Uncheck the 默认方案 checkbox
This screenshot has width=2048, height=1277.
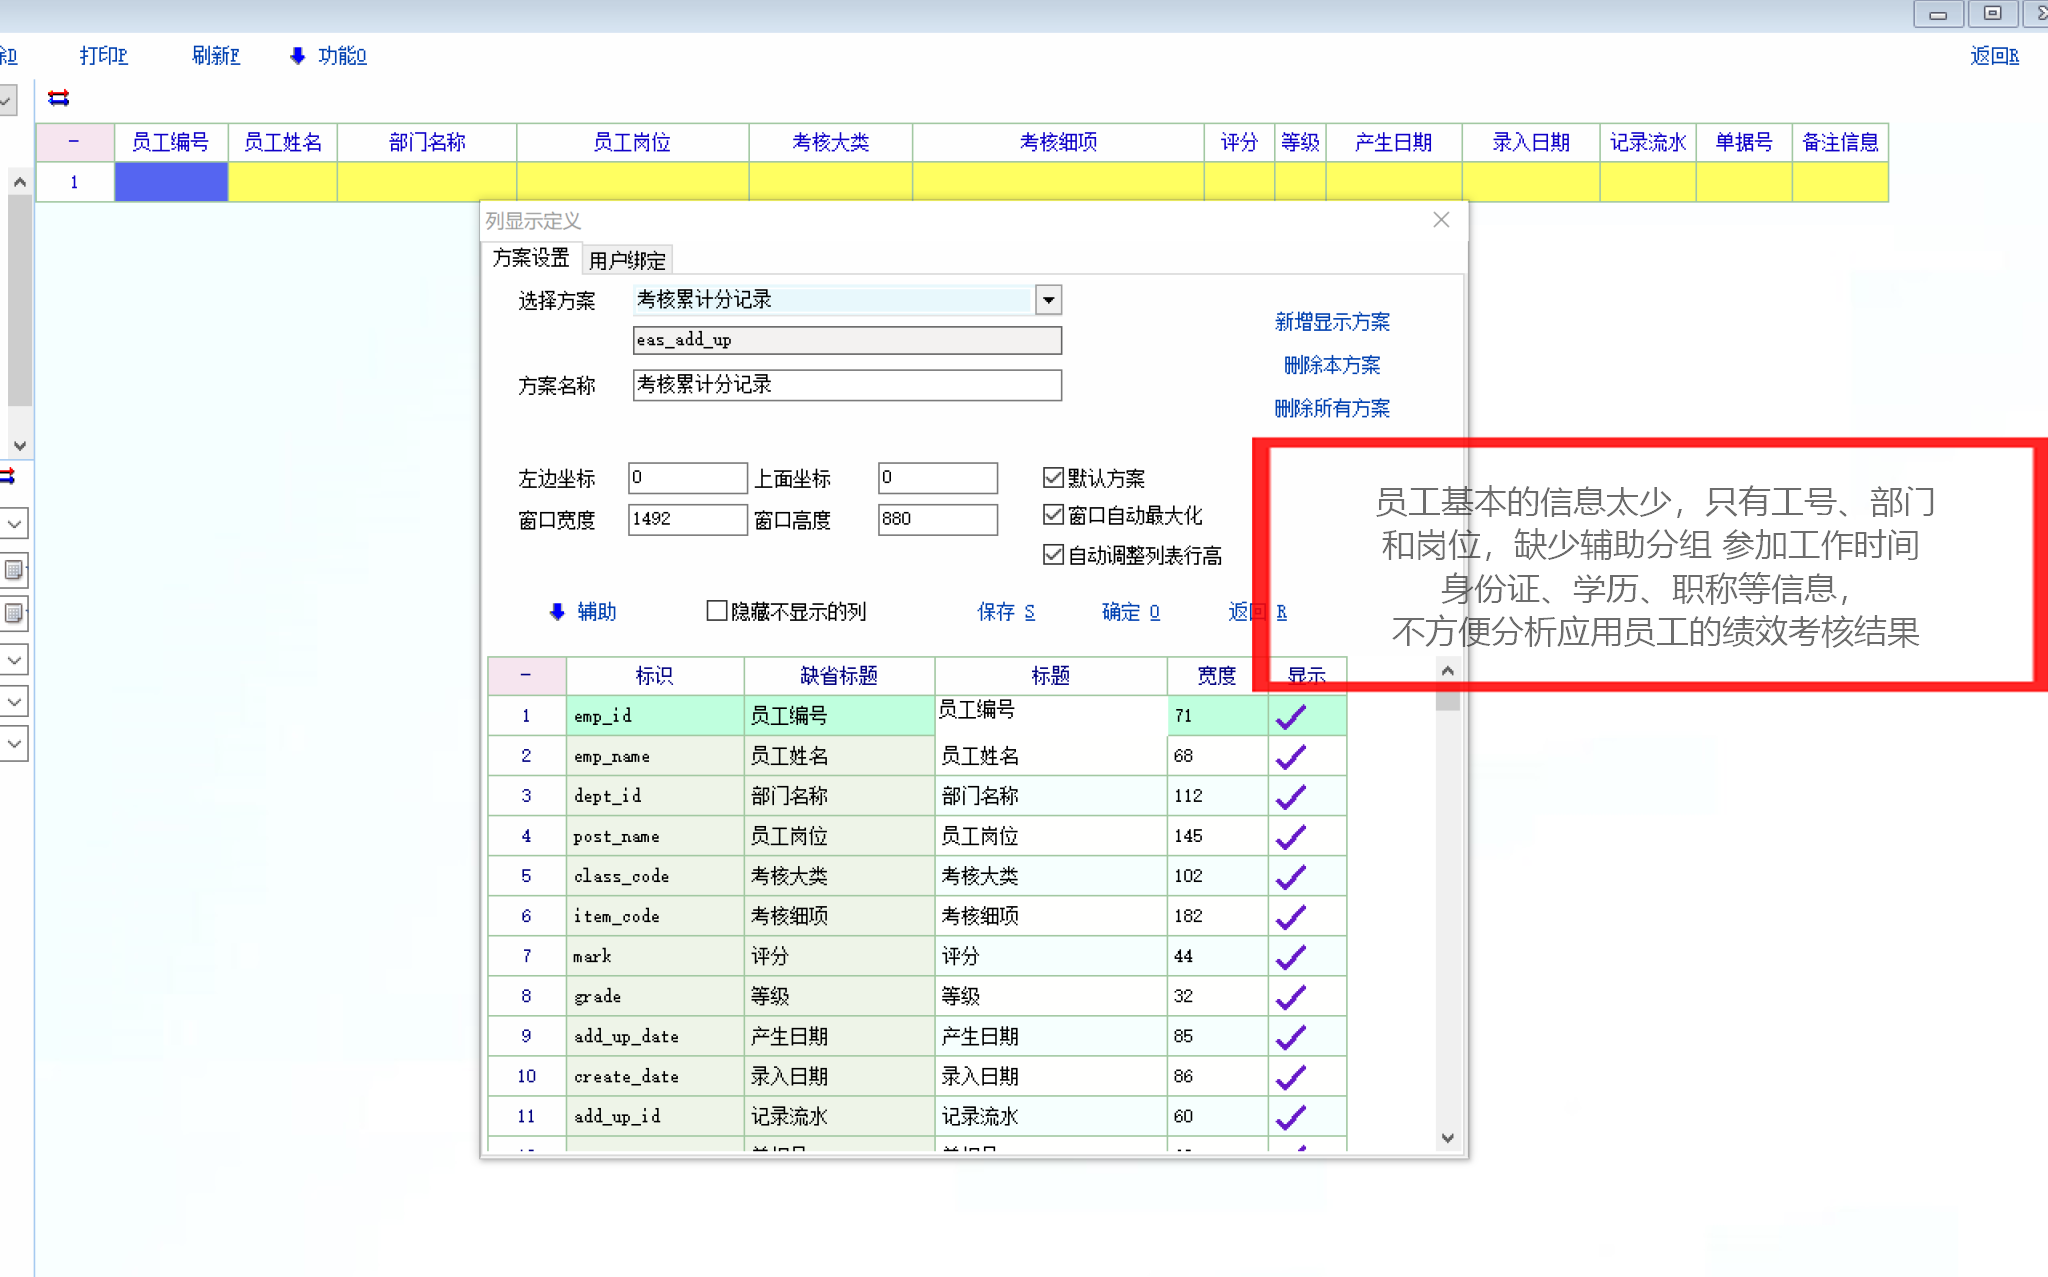(1052, 477)
